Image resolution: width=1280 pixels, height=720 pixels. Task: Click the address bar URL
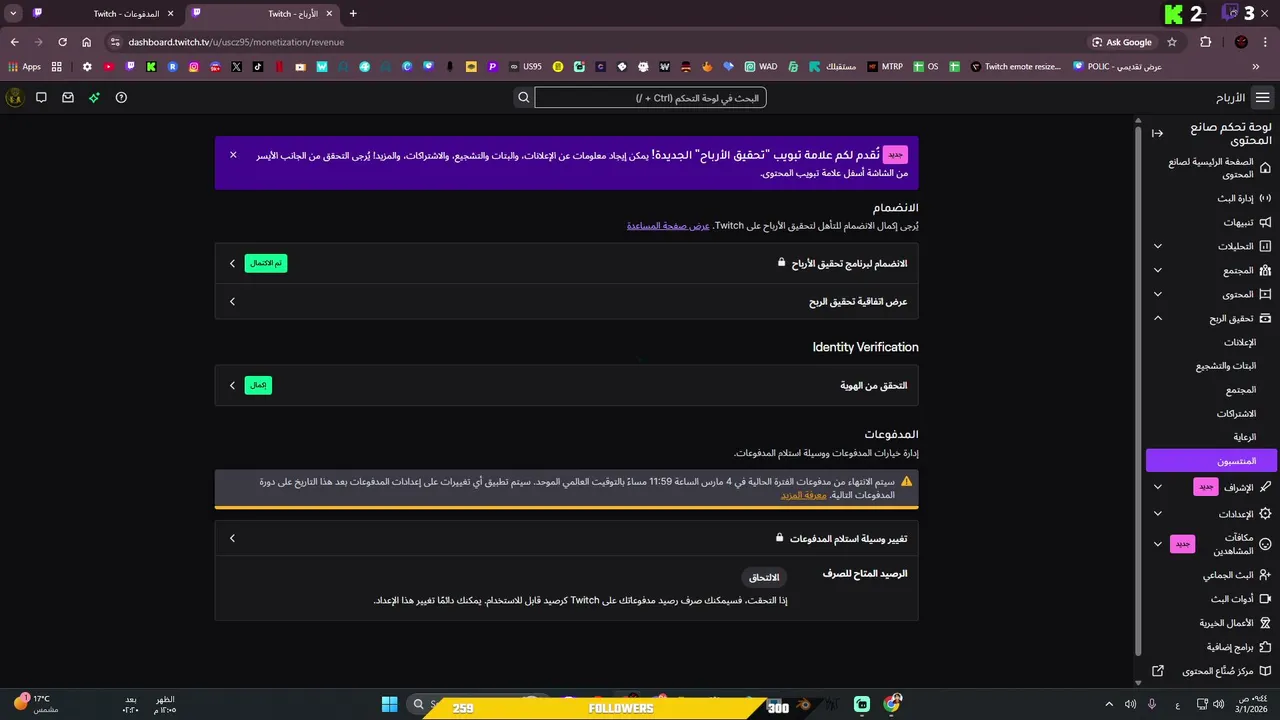pyautogui.click(x=236, y=42)
